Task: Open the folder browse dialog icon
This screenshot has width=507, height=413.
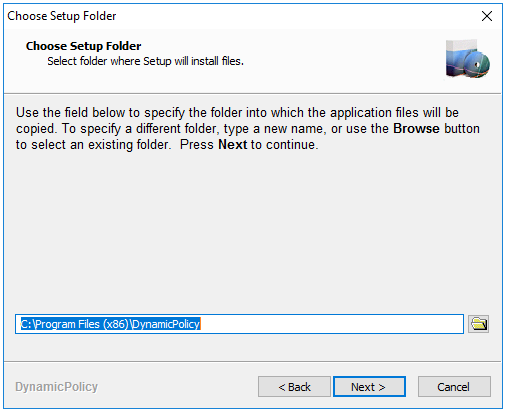Action: coord(478,324)
